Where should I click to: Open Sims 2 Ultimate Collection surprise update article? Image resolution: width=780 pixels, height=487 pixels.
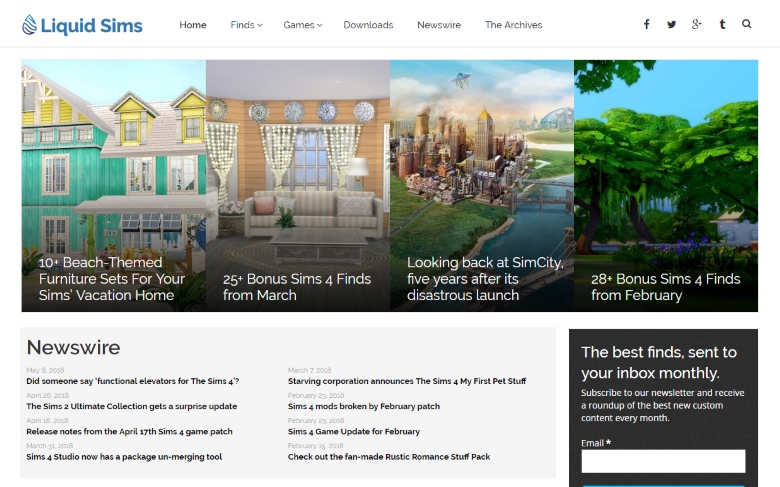pyautogui.click(x=132, y=406)
